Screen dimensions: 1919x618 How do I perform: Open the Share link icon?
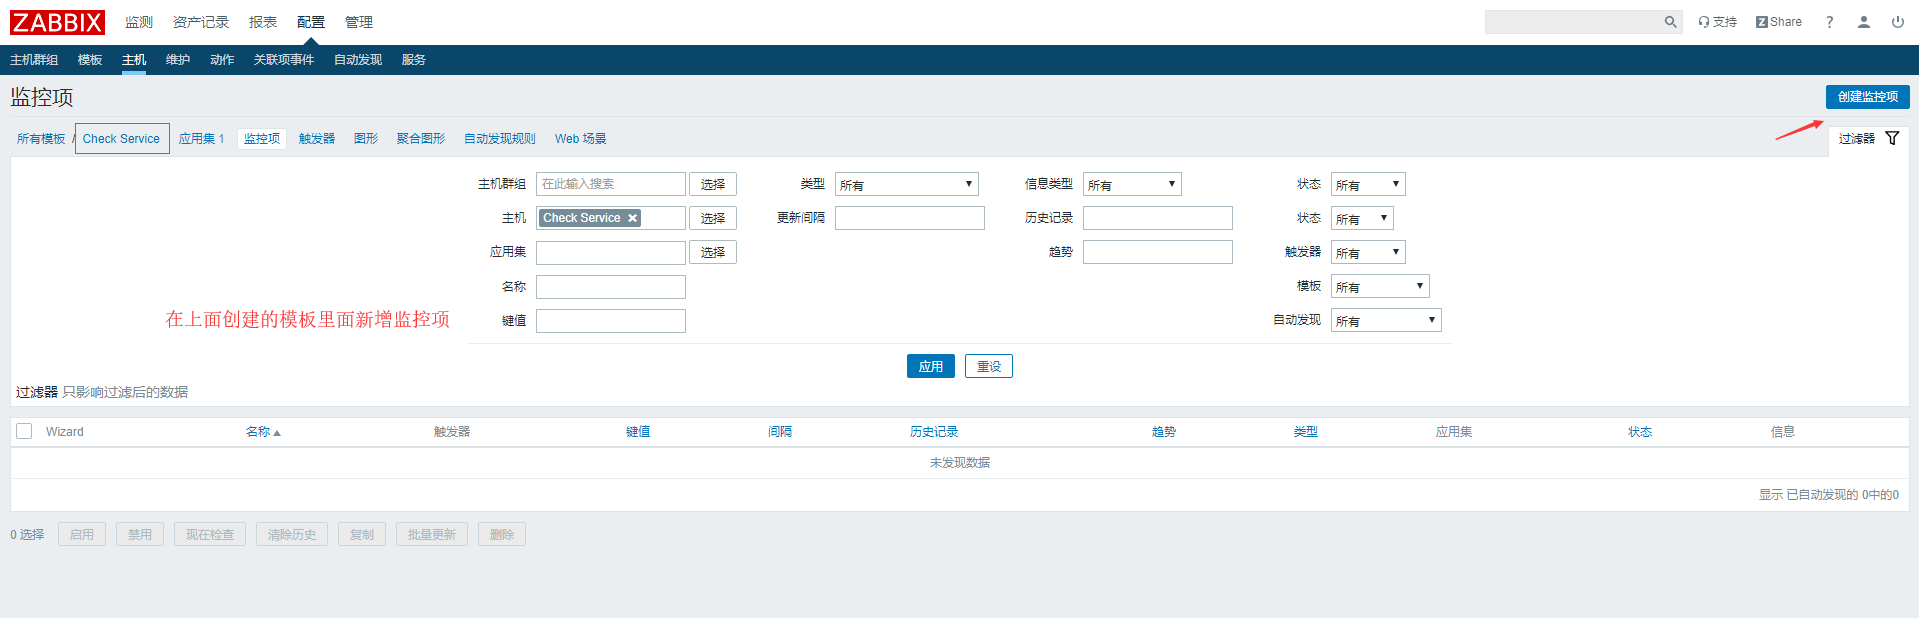pos(1778,22)
